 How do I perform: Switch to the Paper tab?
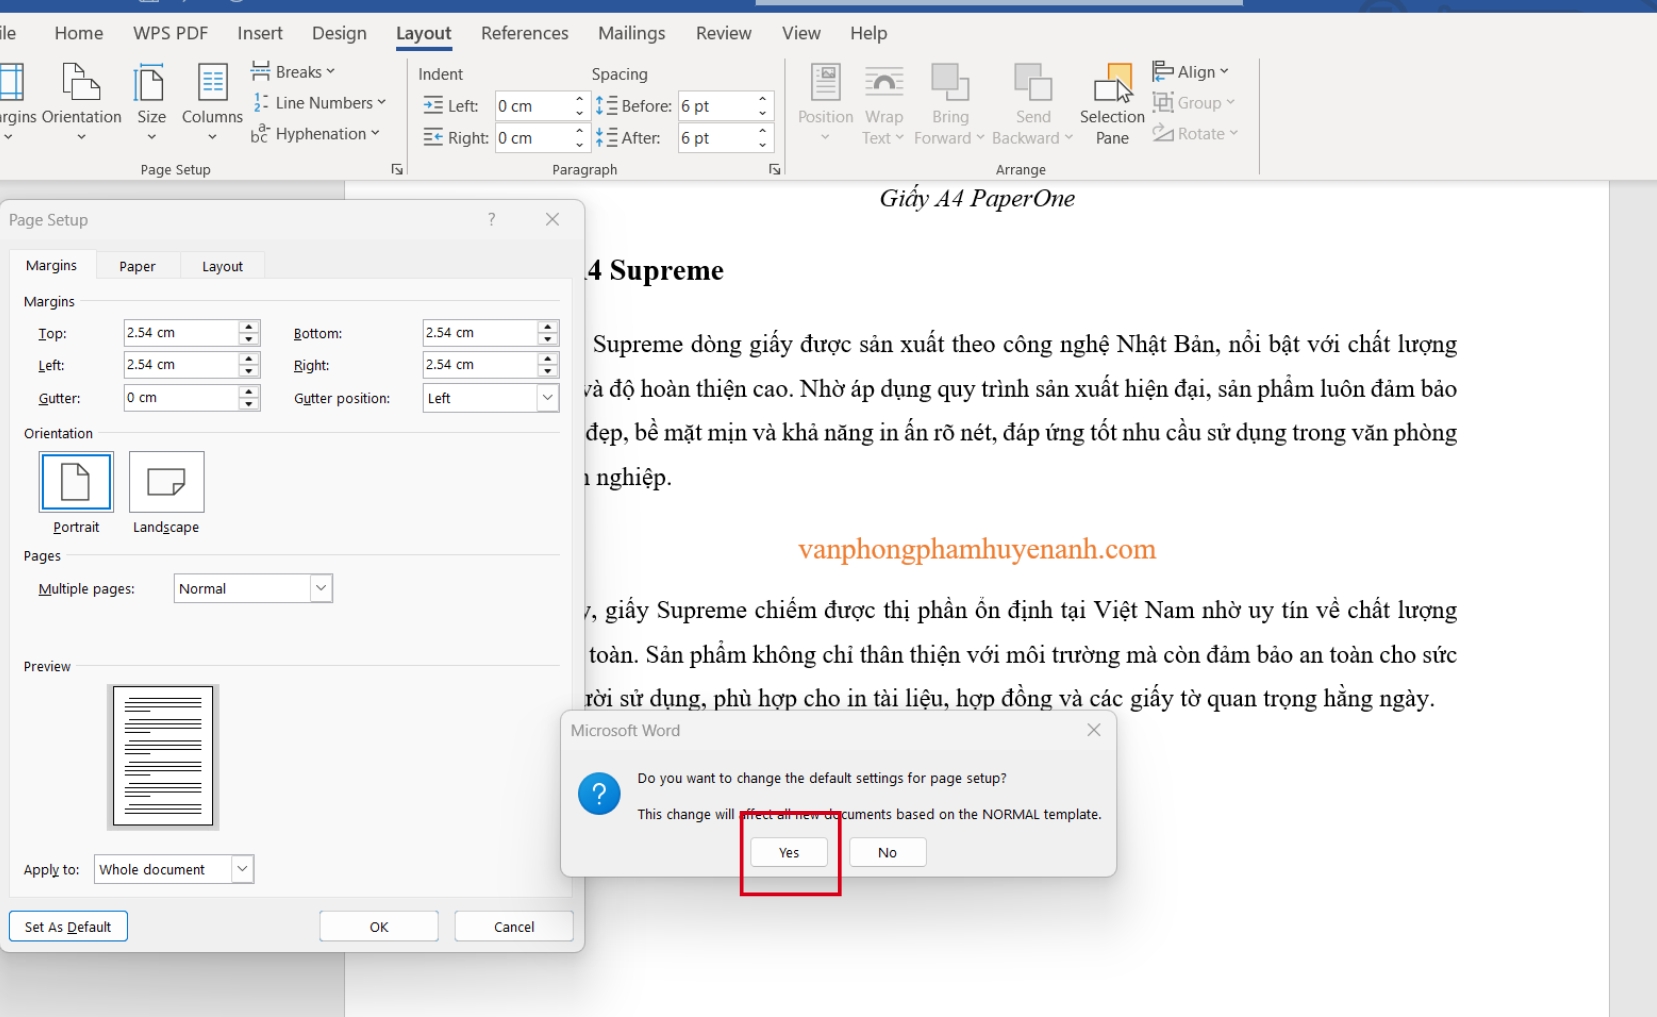tap(137, 266)
